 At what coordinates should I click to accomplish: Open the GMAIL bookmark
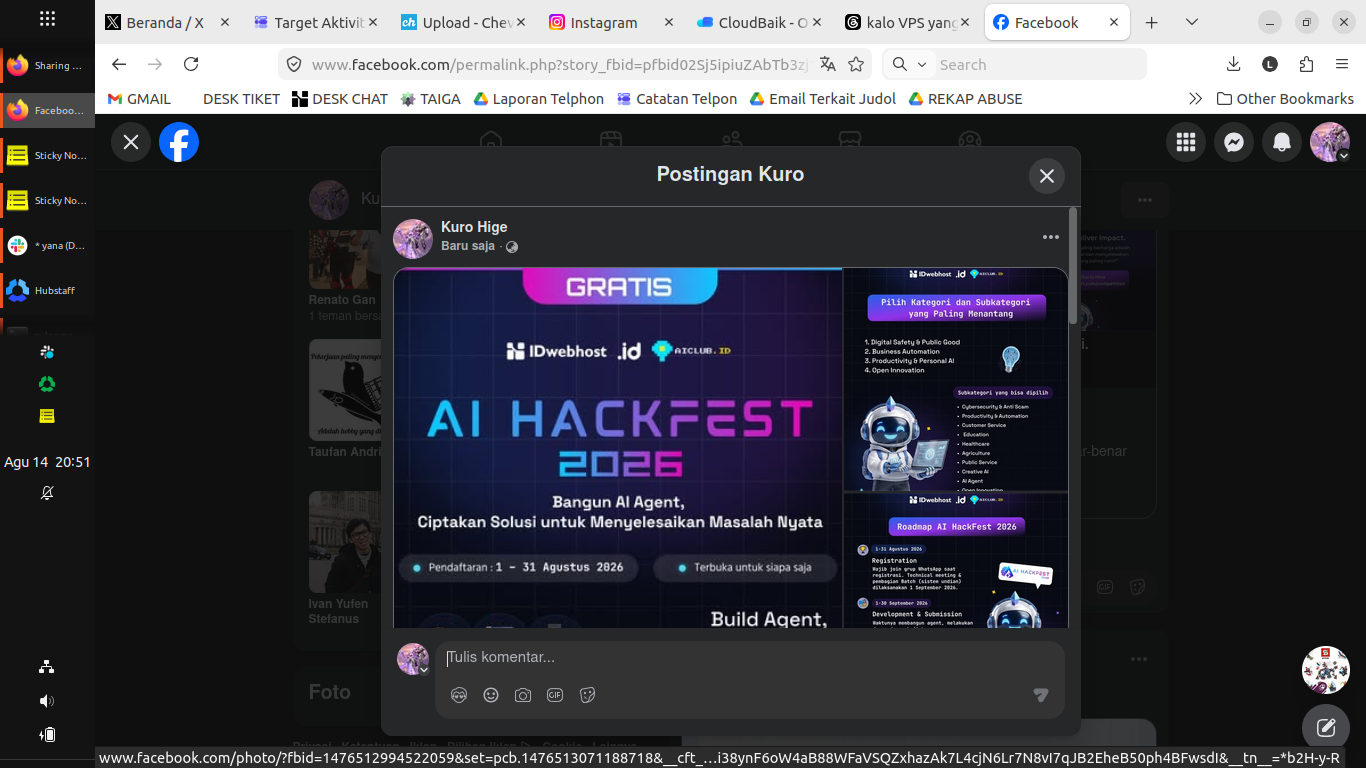pos(139,99)
